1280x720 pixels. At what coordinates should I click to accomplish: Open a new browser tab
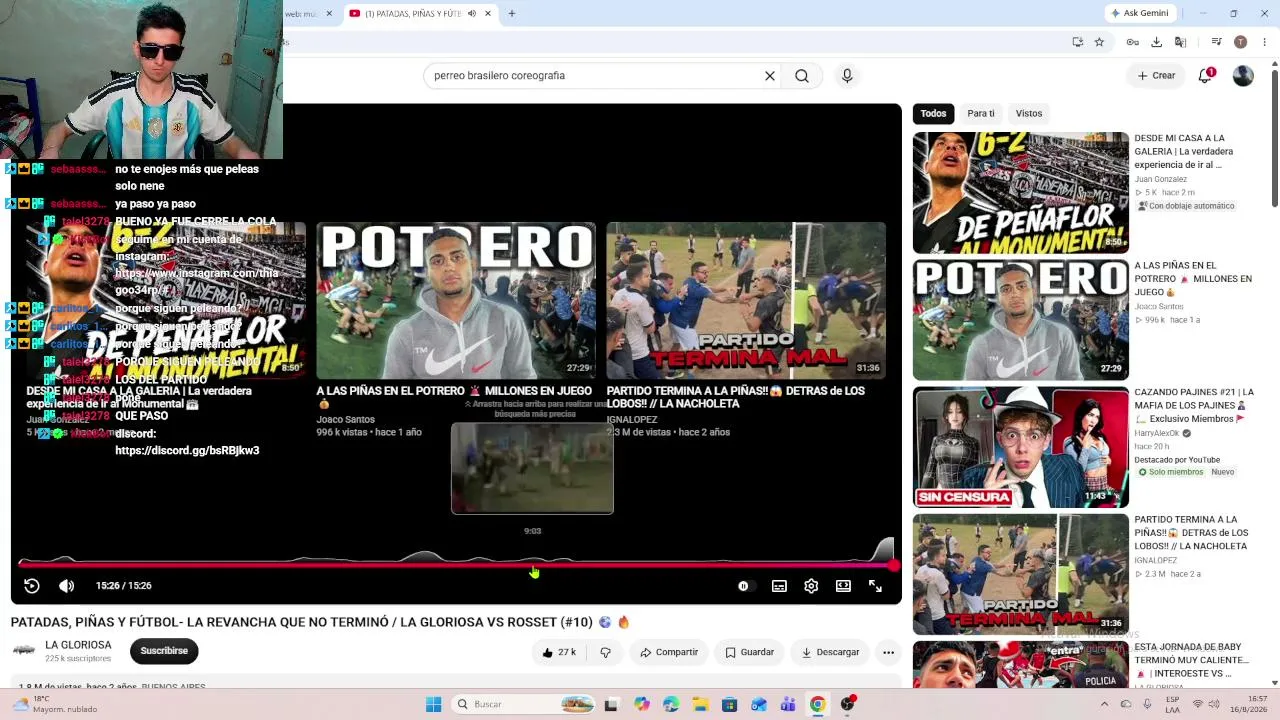pos(512,14)
